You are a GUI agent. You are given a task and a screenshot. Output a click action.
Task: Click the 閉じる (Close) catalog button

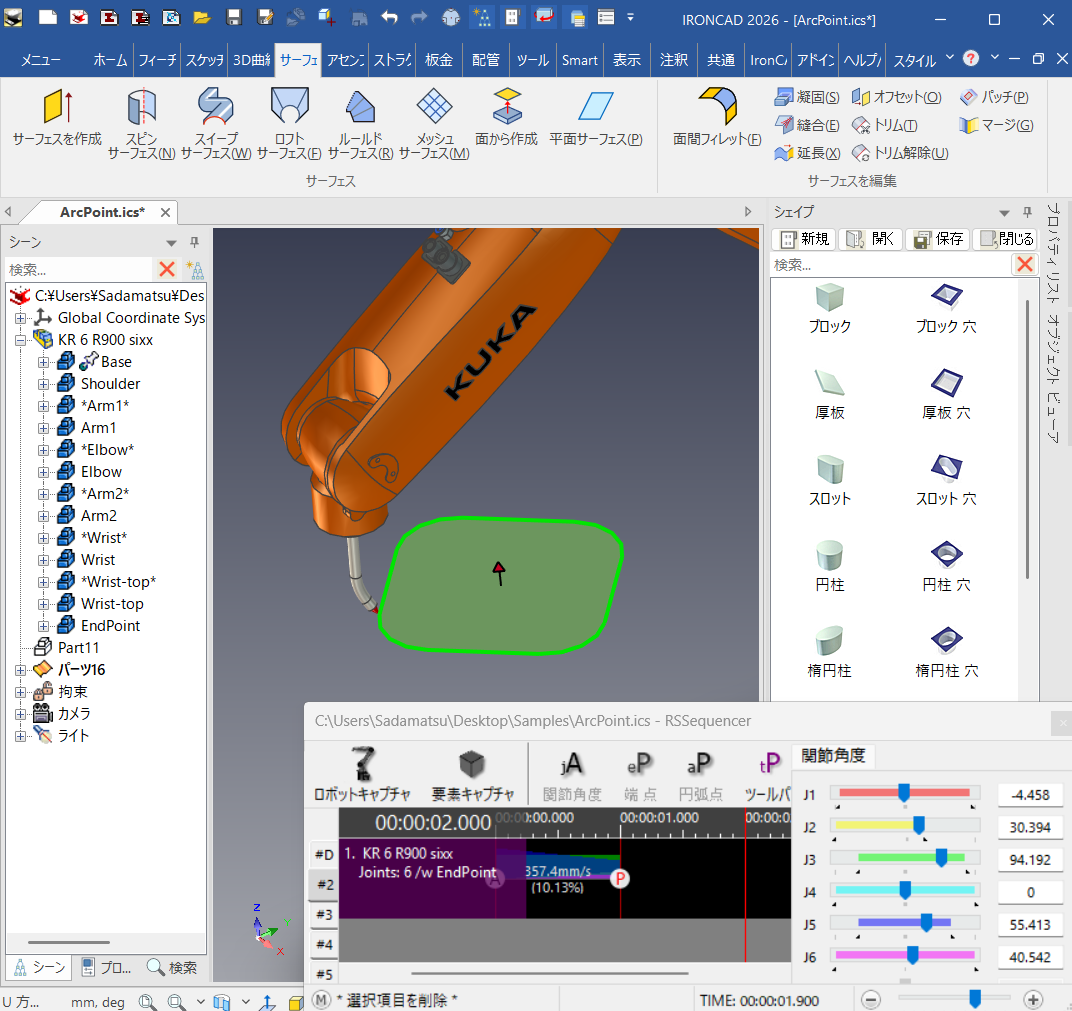(1006, 239)
